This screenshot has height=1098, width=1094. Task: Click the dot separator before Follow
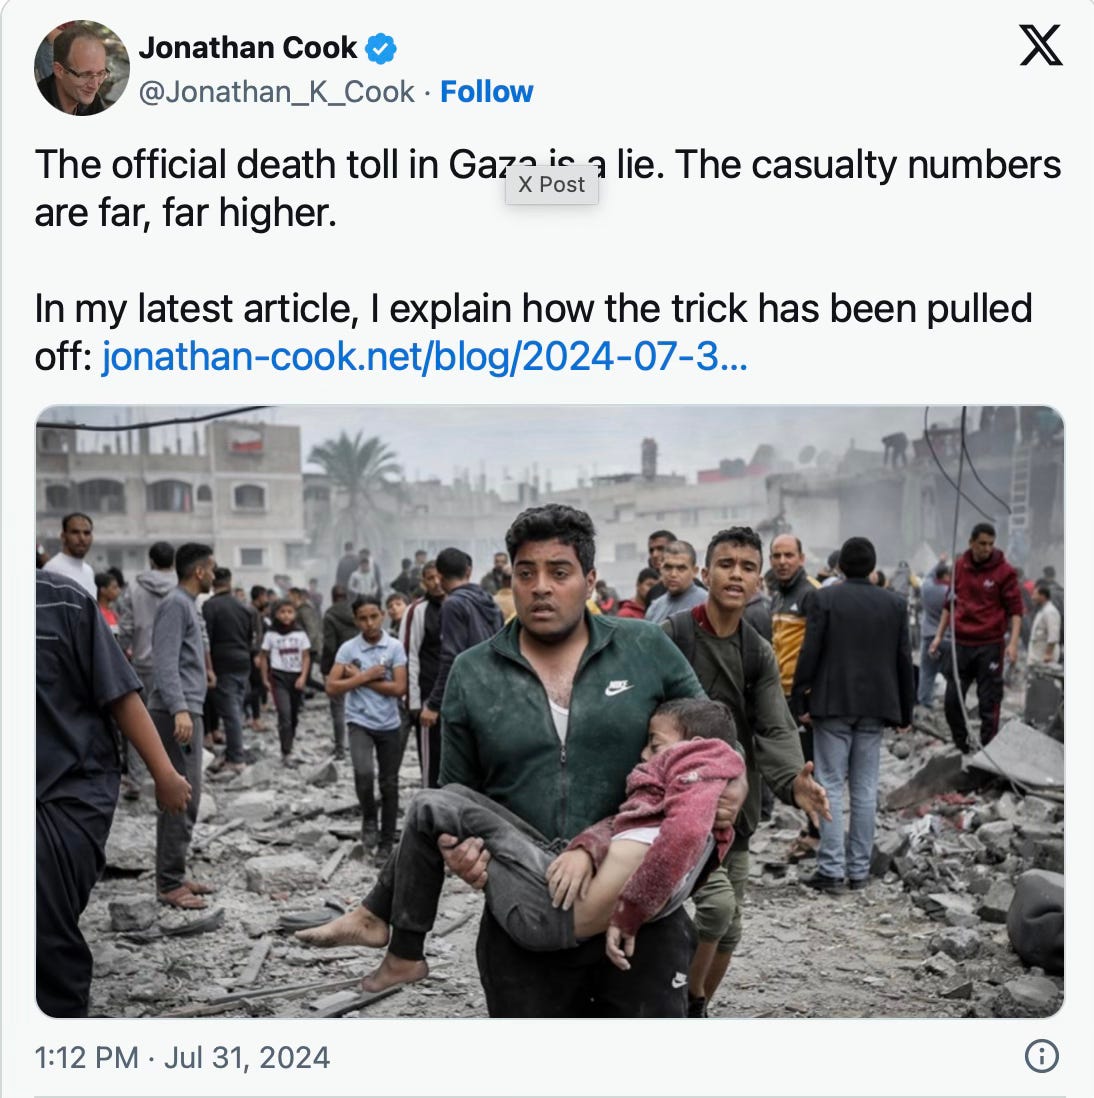tap(427, 92)
